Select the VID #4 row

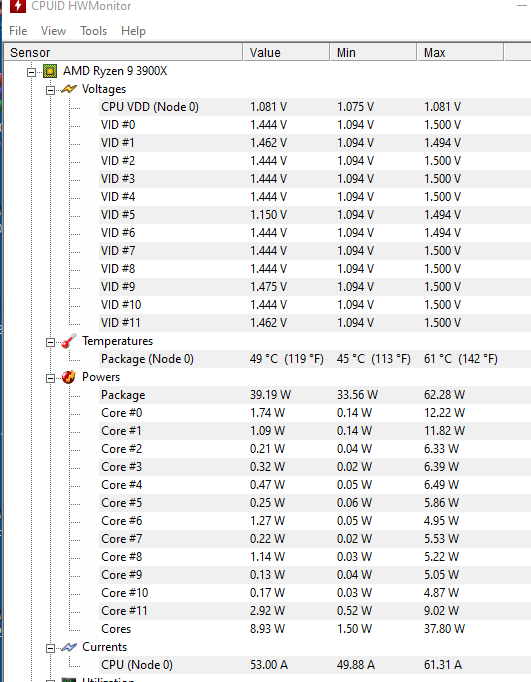click(315, 197)
